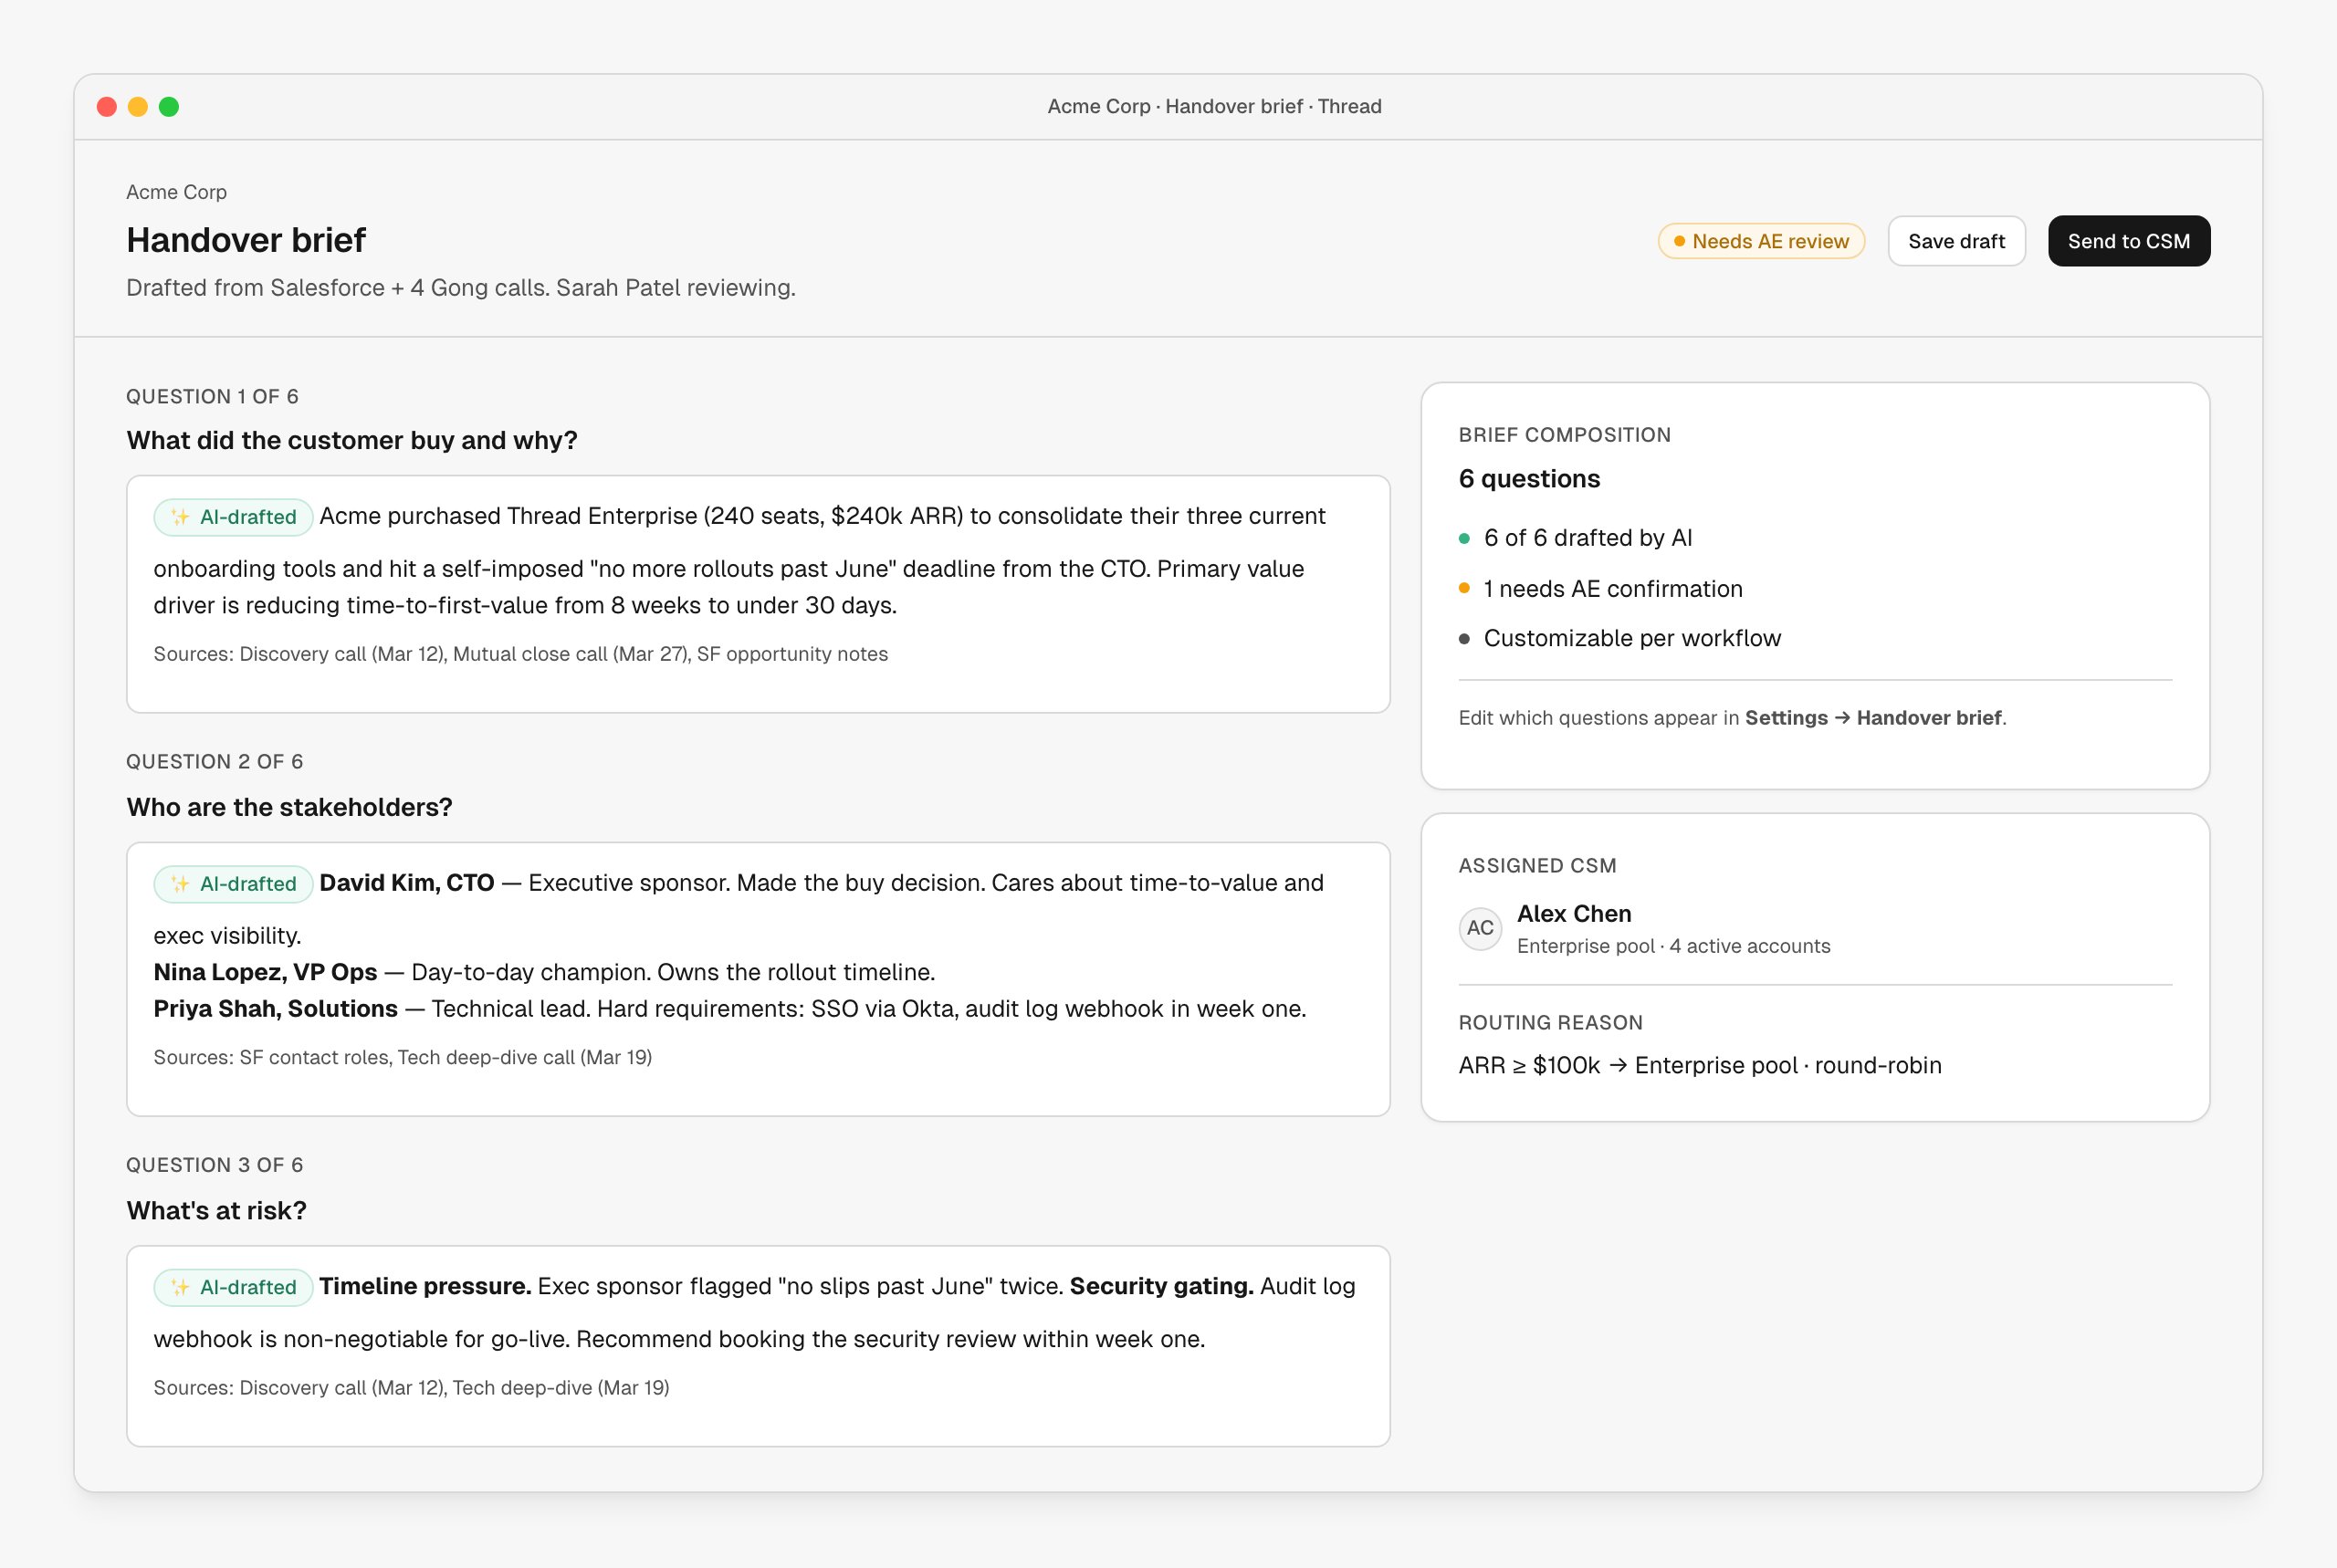2337x1568 pixels.
Task: Click the name Nina Lopez, VP Ops
Action: pos(265,972)
